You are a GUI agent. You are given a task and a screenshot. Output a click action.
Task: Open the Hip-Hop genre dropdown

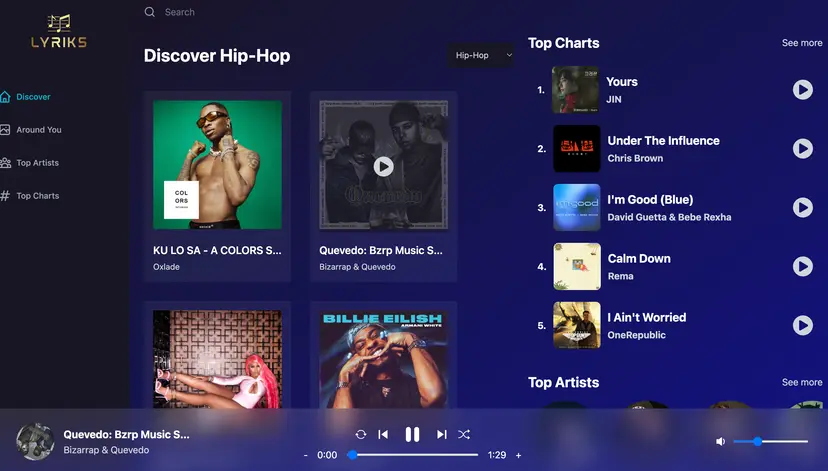point(481,56)
